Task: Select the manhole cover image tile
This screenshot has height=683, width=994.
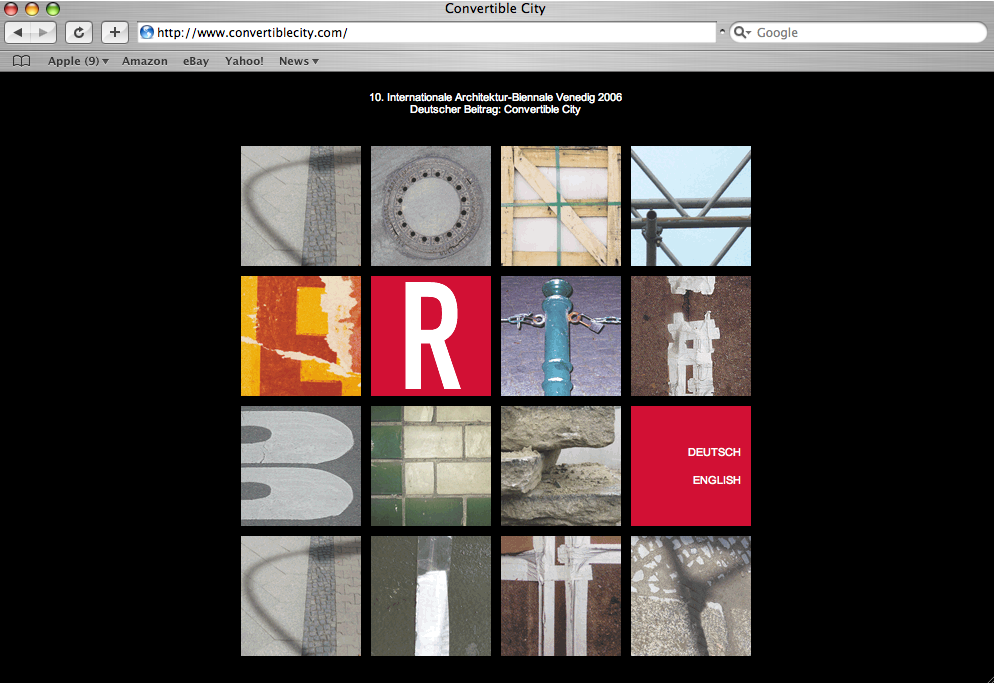Action: 431,206
